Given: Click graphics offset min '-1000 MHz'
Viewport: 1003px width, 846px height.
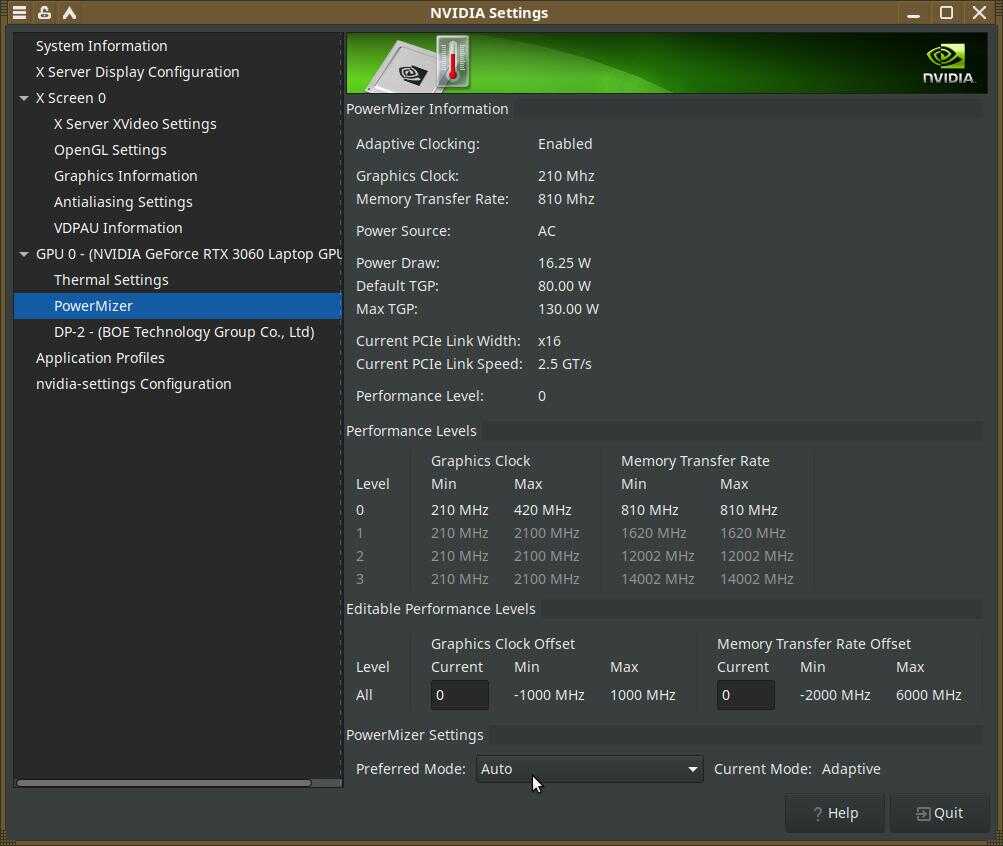Looking at the screenshot, I should (549, 695).
